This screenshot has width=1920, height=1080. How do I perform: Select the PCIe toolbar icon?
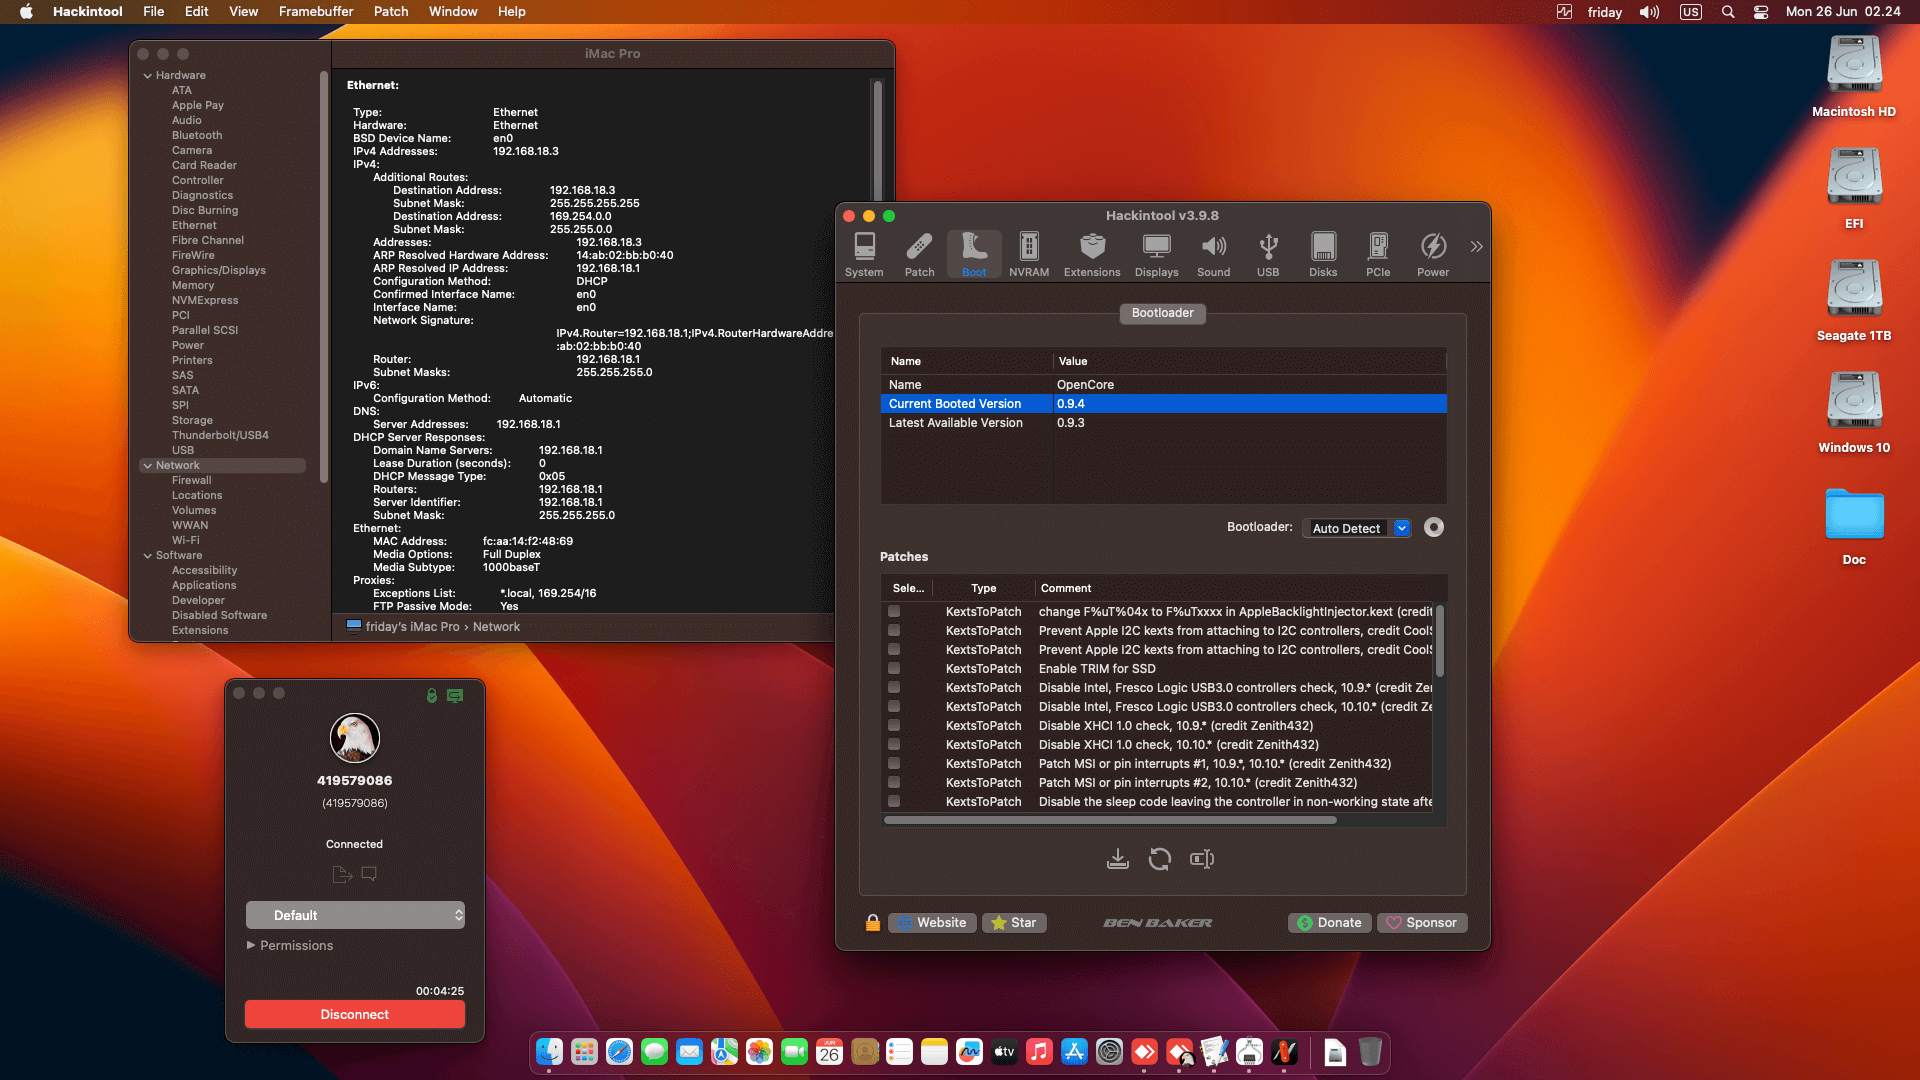coord(1378,253)
